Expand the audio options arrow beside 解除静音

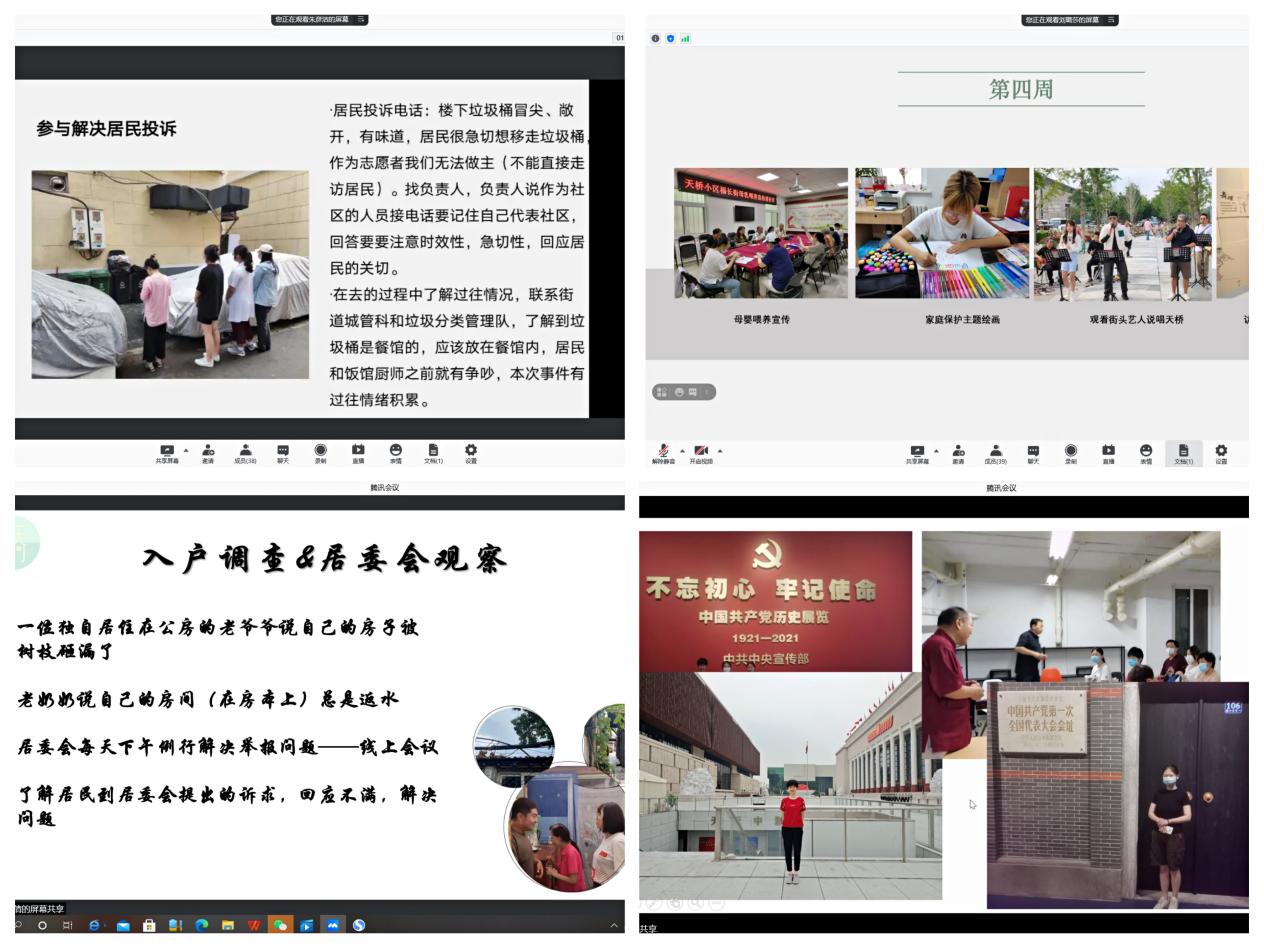click(683, 450)
